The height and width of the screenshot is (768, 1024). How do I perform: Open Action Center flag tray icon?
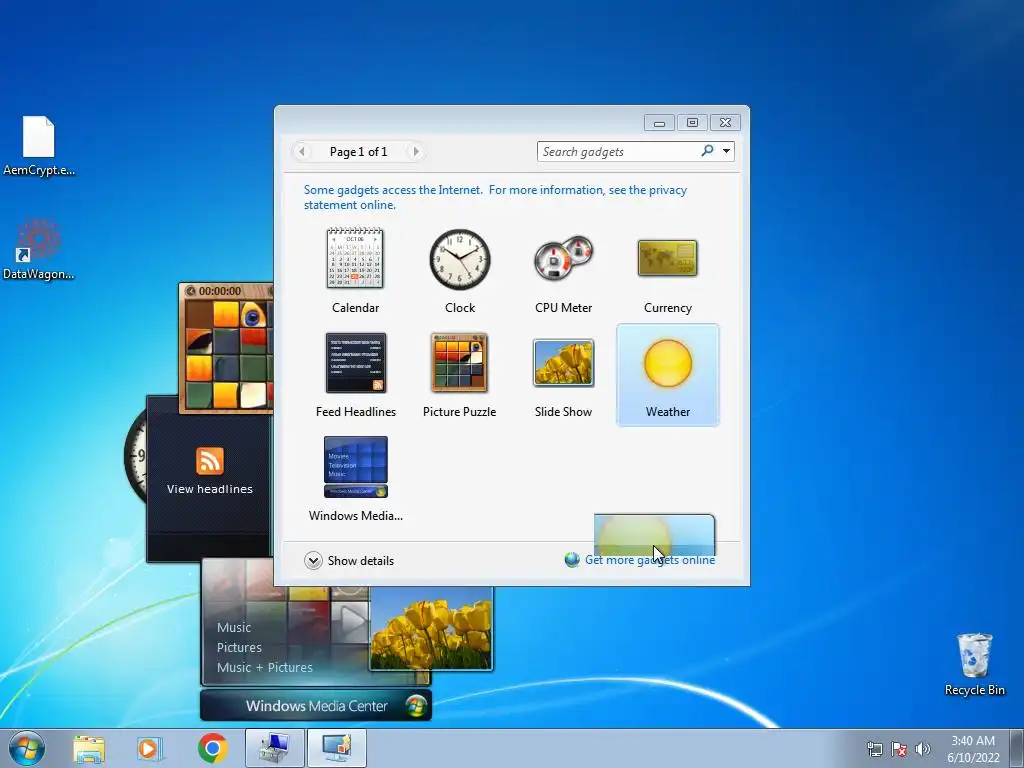coord(899,749)
